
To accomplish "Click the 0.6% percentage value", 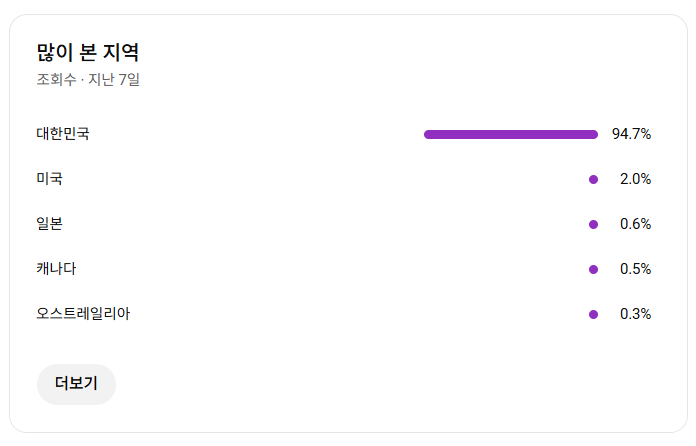I will [x=635, y=224].
